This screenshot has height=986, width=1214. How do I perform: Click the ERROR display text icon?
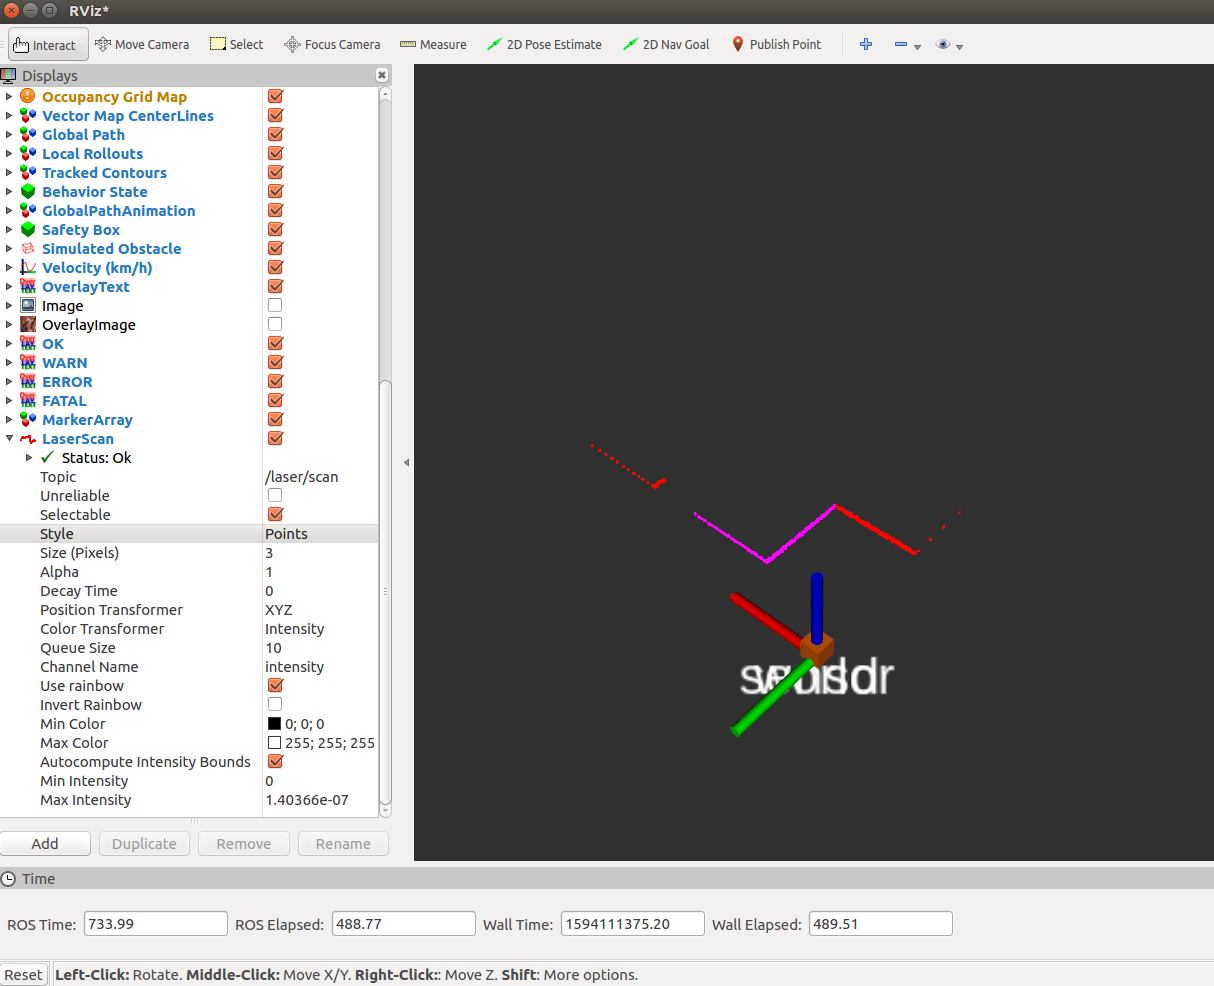pos(28,382)
